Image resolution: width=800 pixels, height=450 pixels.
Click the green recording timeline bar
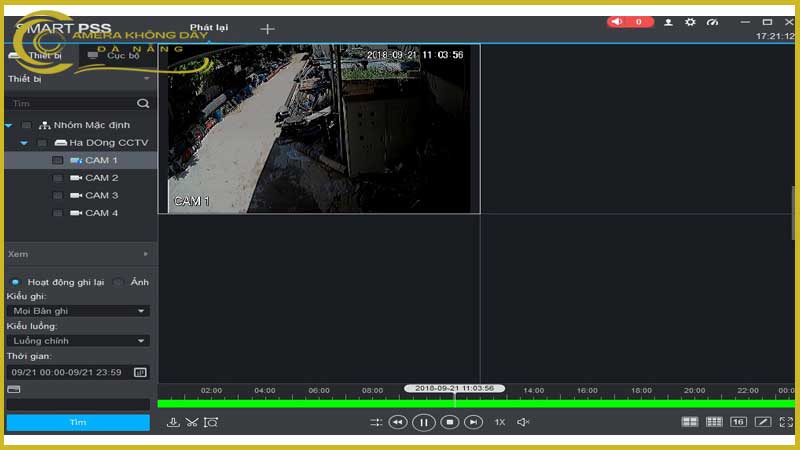pos(476,404)
